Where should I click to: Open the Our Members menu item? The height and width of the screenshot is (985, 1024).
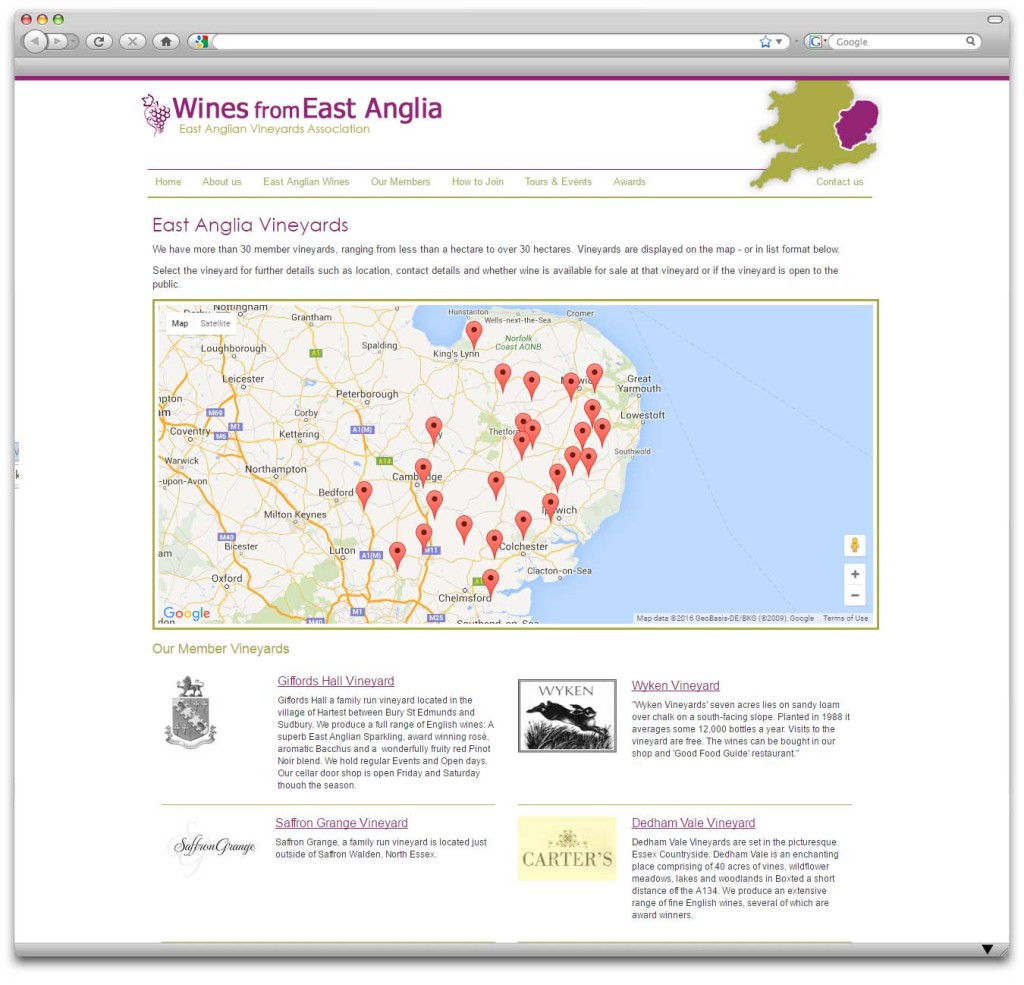(x=400, y=182)
